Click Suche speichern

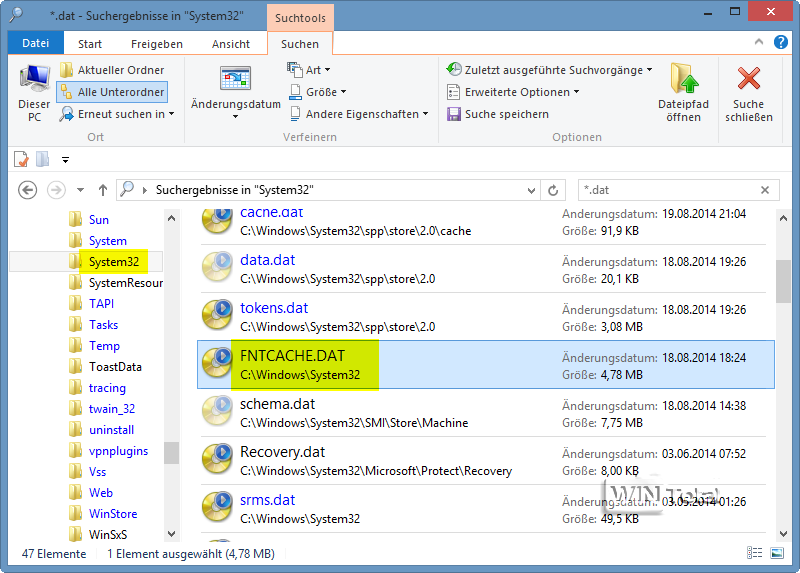tap(498, 114)
